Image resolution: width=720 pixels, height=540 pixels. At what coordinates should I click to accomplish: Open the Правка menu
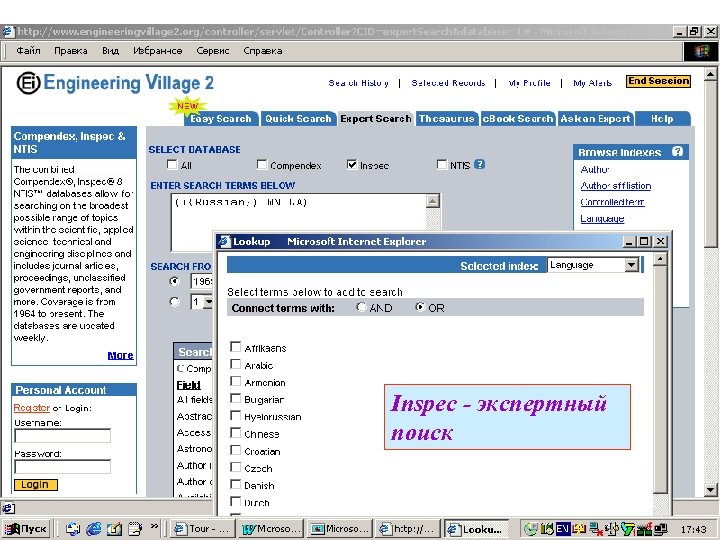[x=70, y=51]
